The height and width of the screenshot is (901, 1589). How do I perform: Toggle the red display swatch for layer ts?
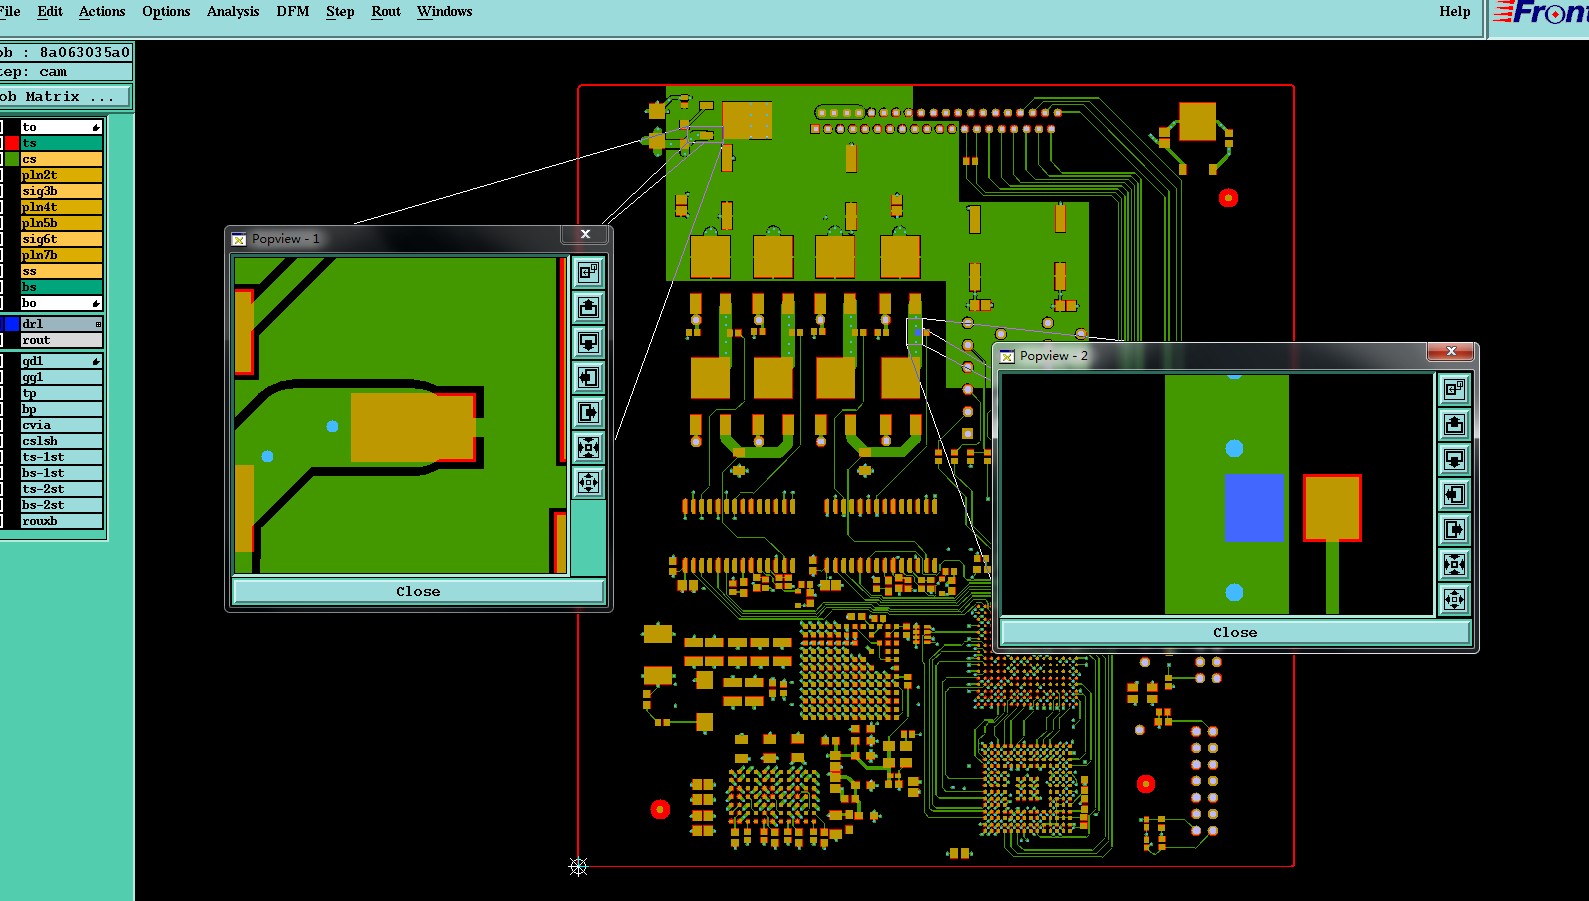coord(12,143)
